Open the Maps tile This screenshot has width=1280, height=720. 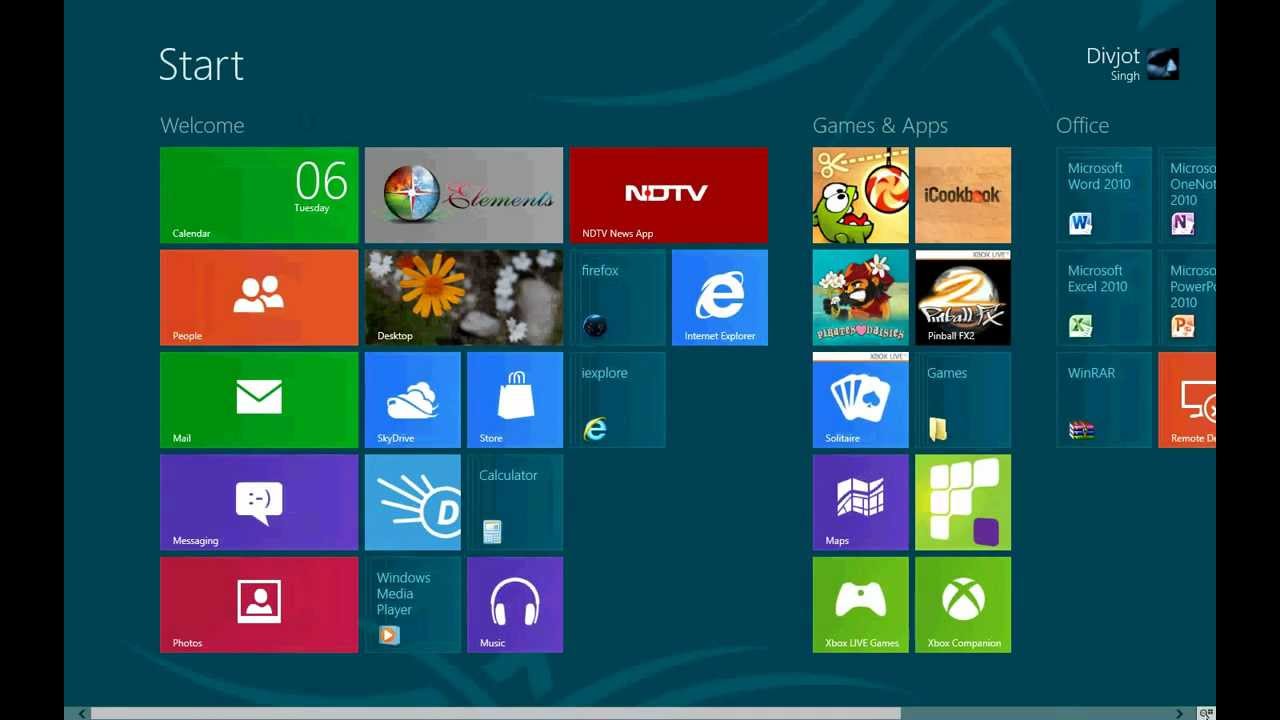click(x=861, y=503)
